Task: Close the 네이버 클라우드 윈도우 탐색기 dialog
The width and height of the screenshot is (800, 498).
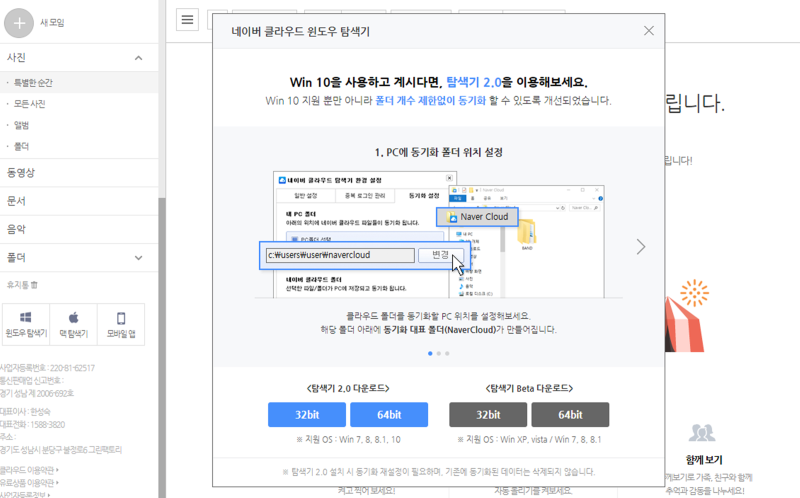Action: (x=648, y=31)
